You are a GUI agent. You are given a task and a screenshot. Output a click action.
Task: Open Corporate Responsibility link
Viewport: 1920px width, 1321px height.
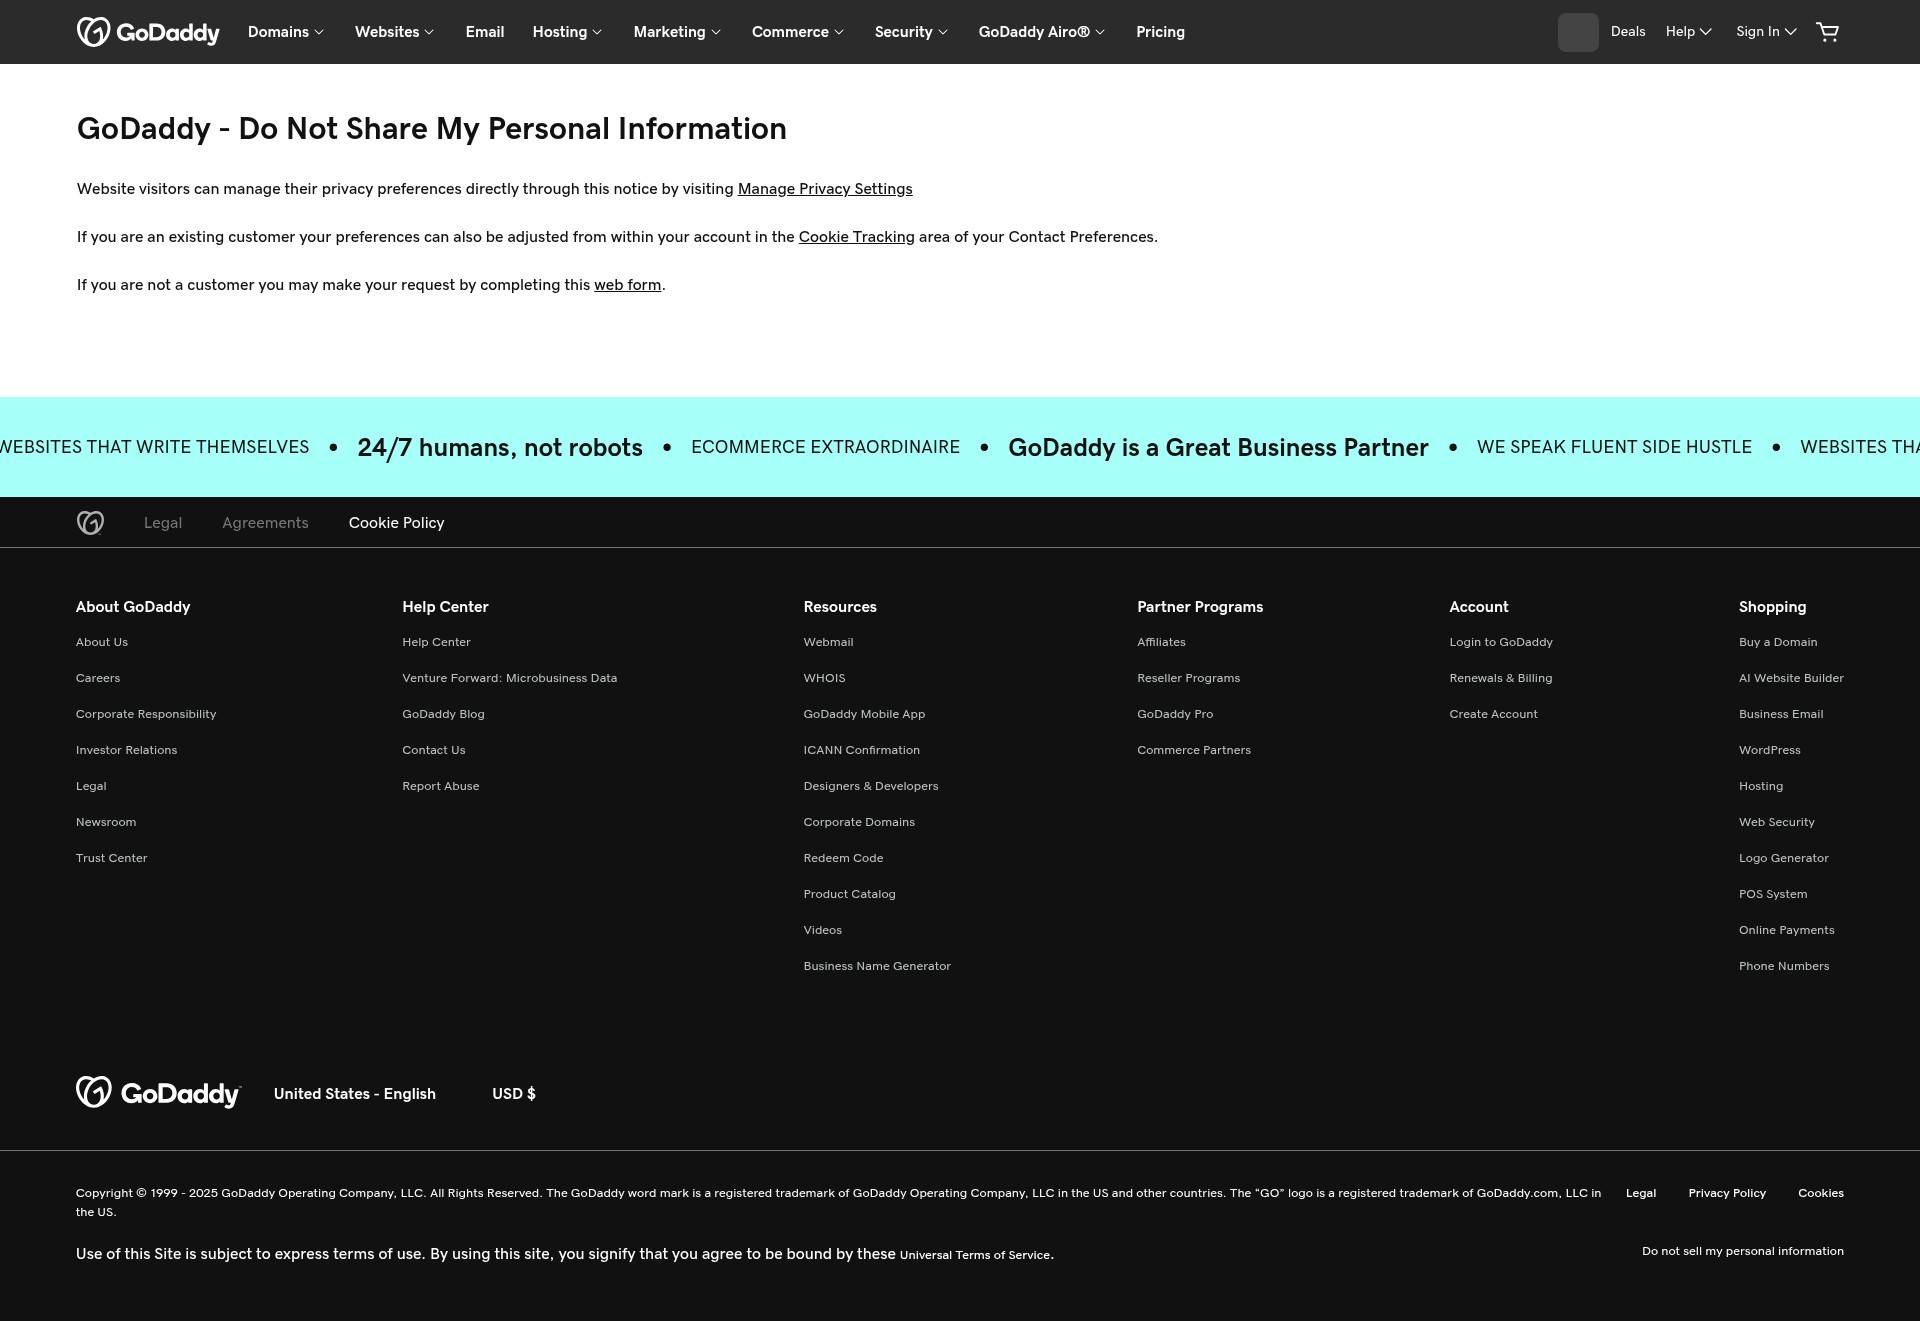tap(146, 714)
